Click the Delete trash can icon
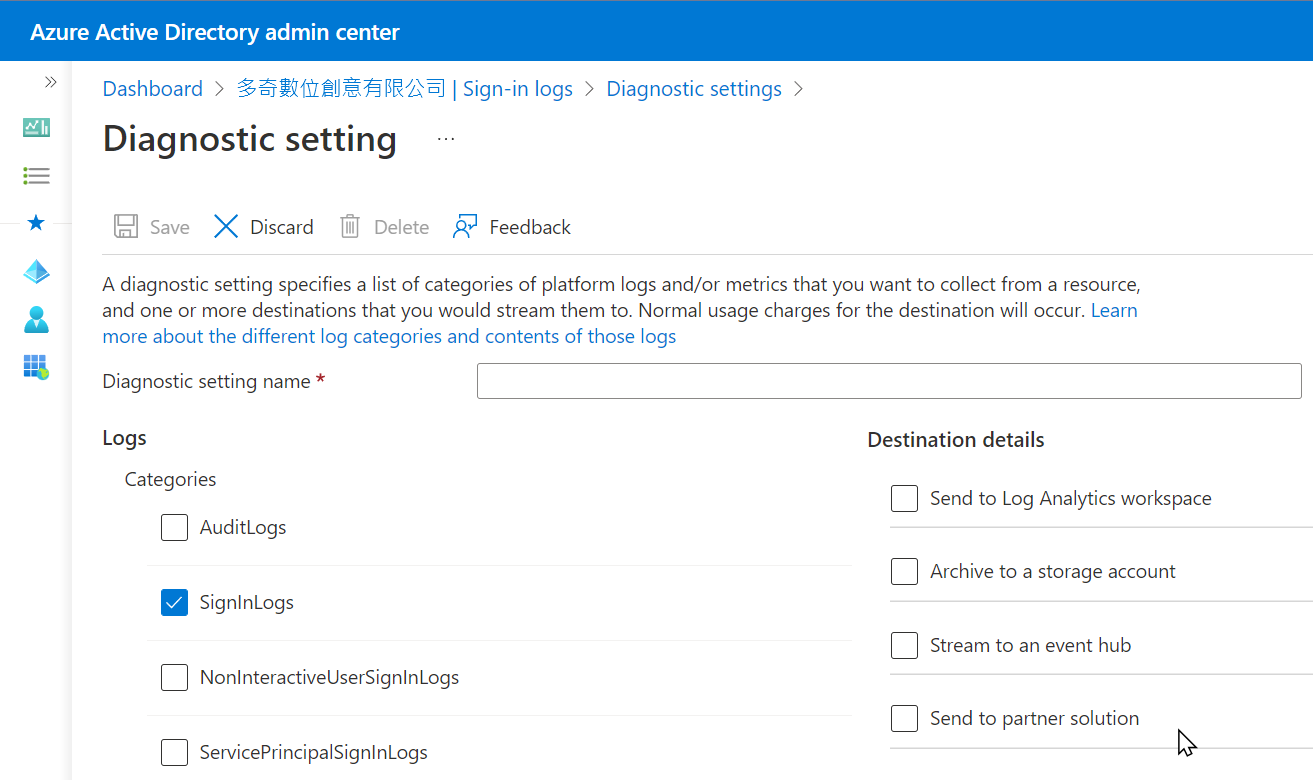 [350, 226]
